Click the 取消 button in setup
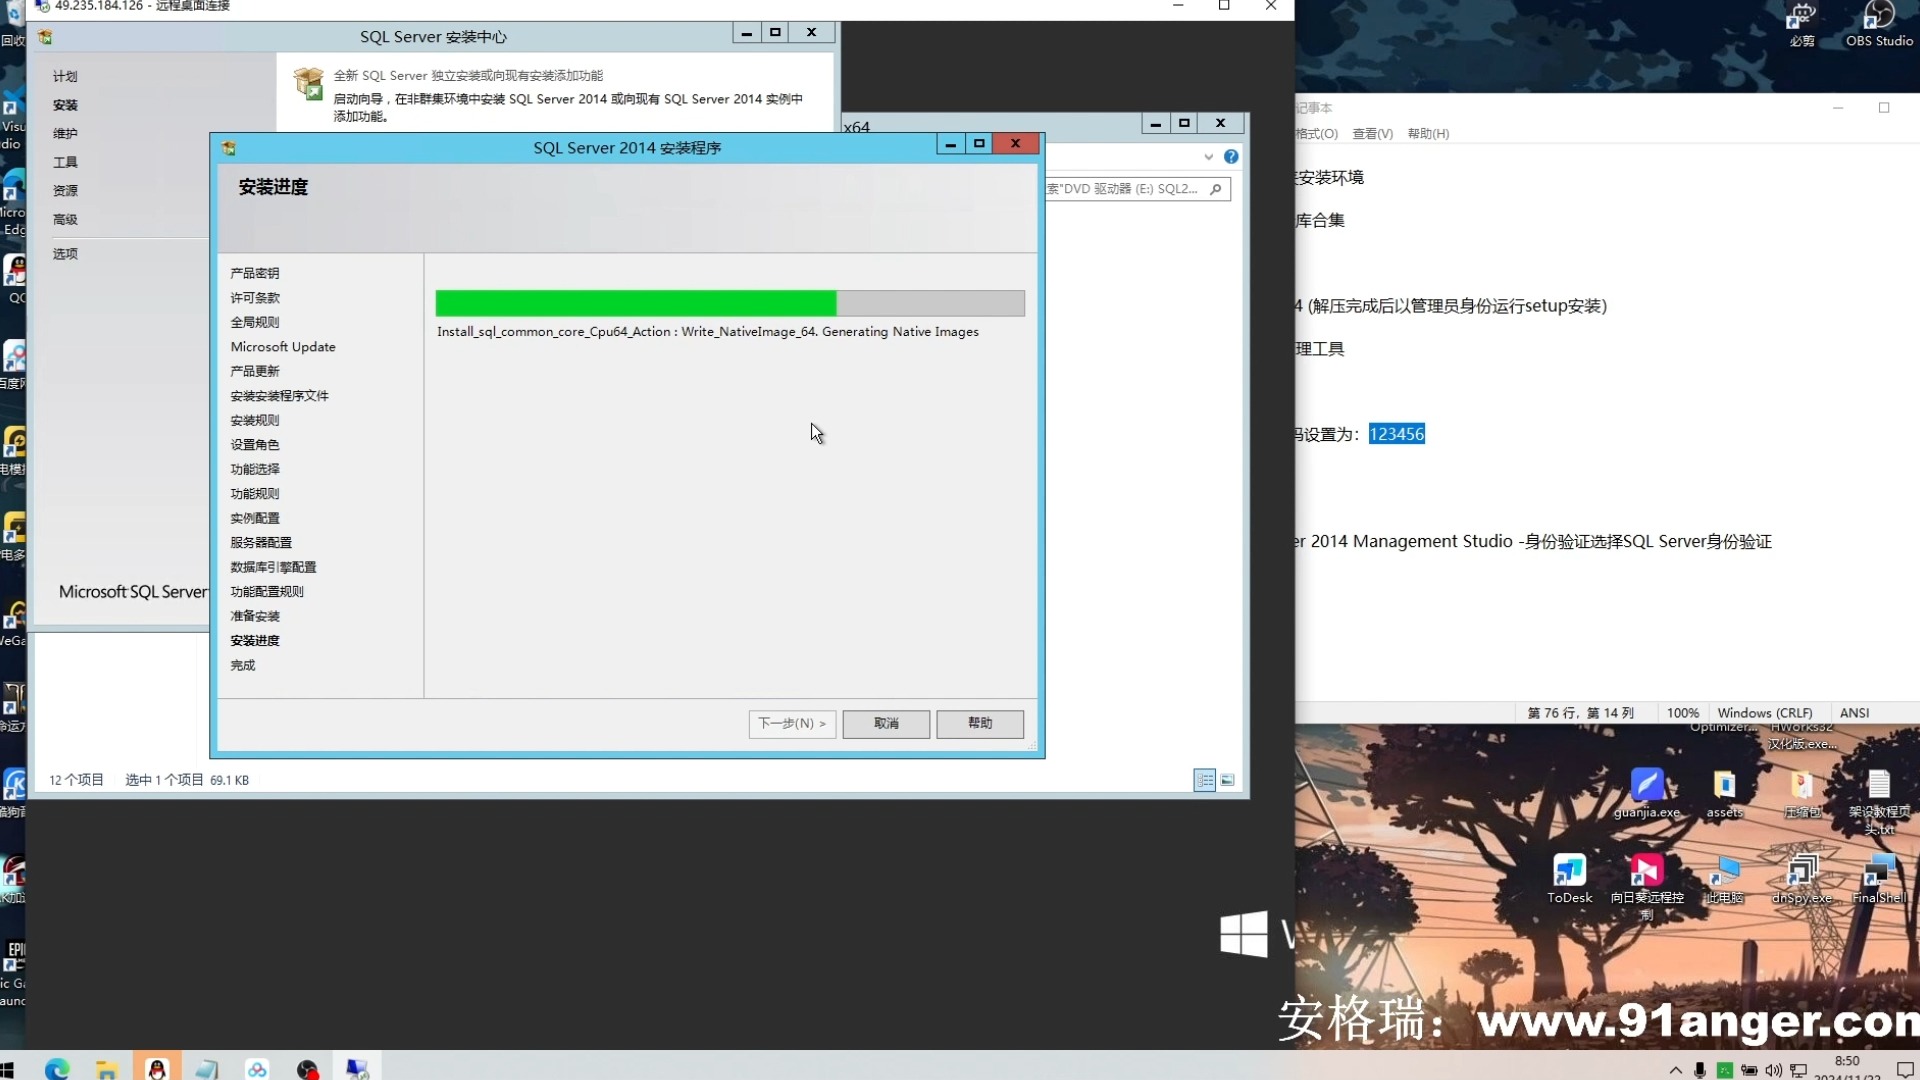 coord(886,723)
